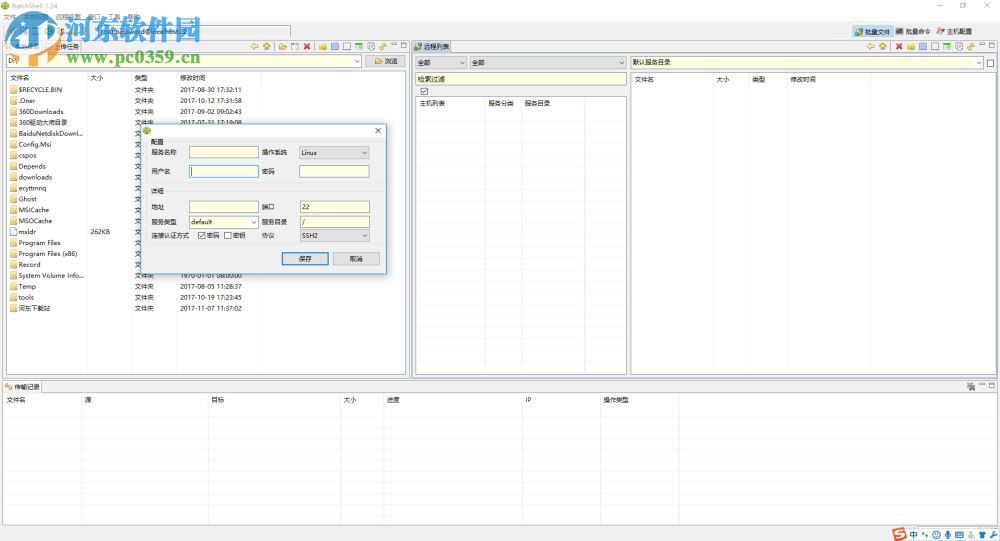Screen dimensions: 1000x541
Task: Click the yellow folder icon in local panel toolbar
Action: click(323, 47)
